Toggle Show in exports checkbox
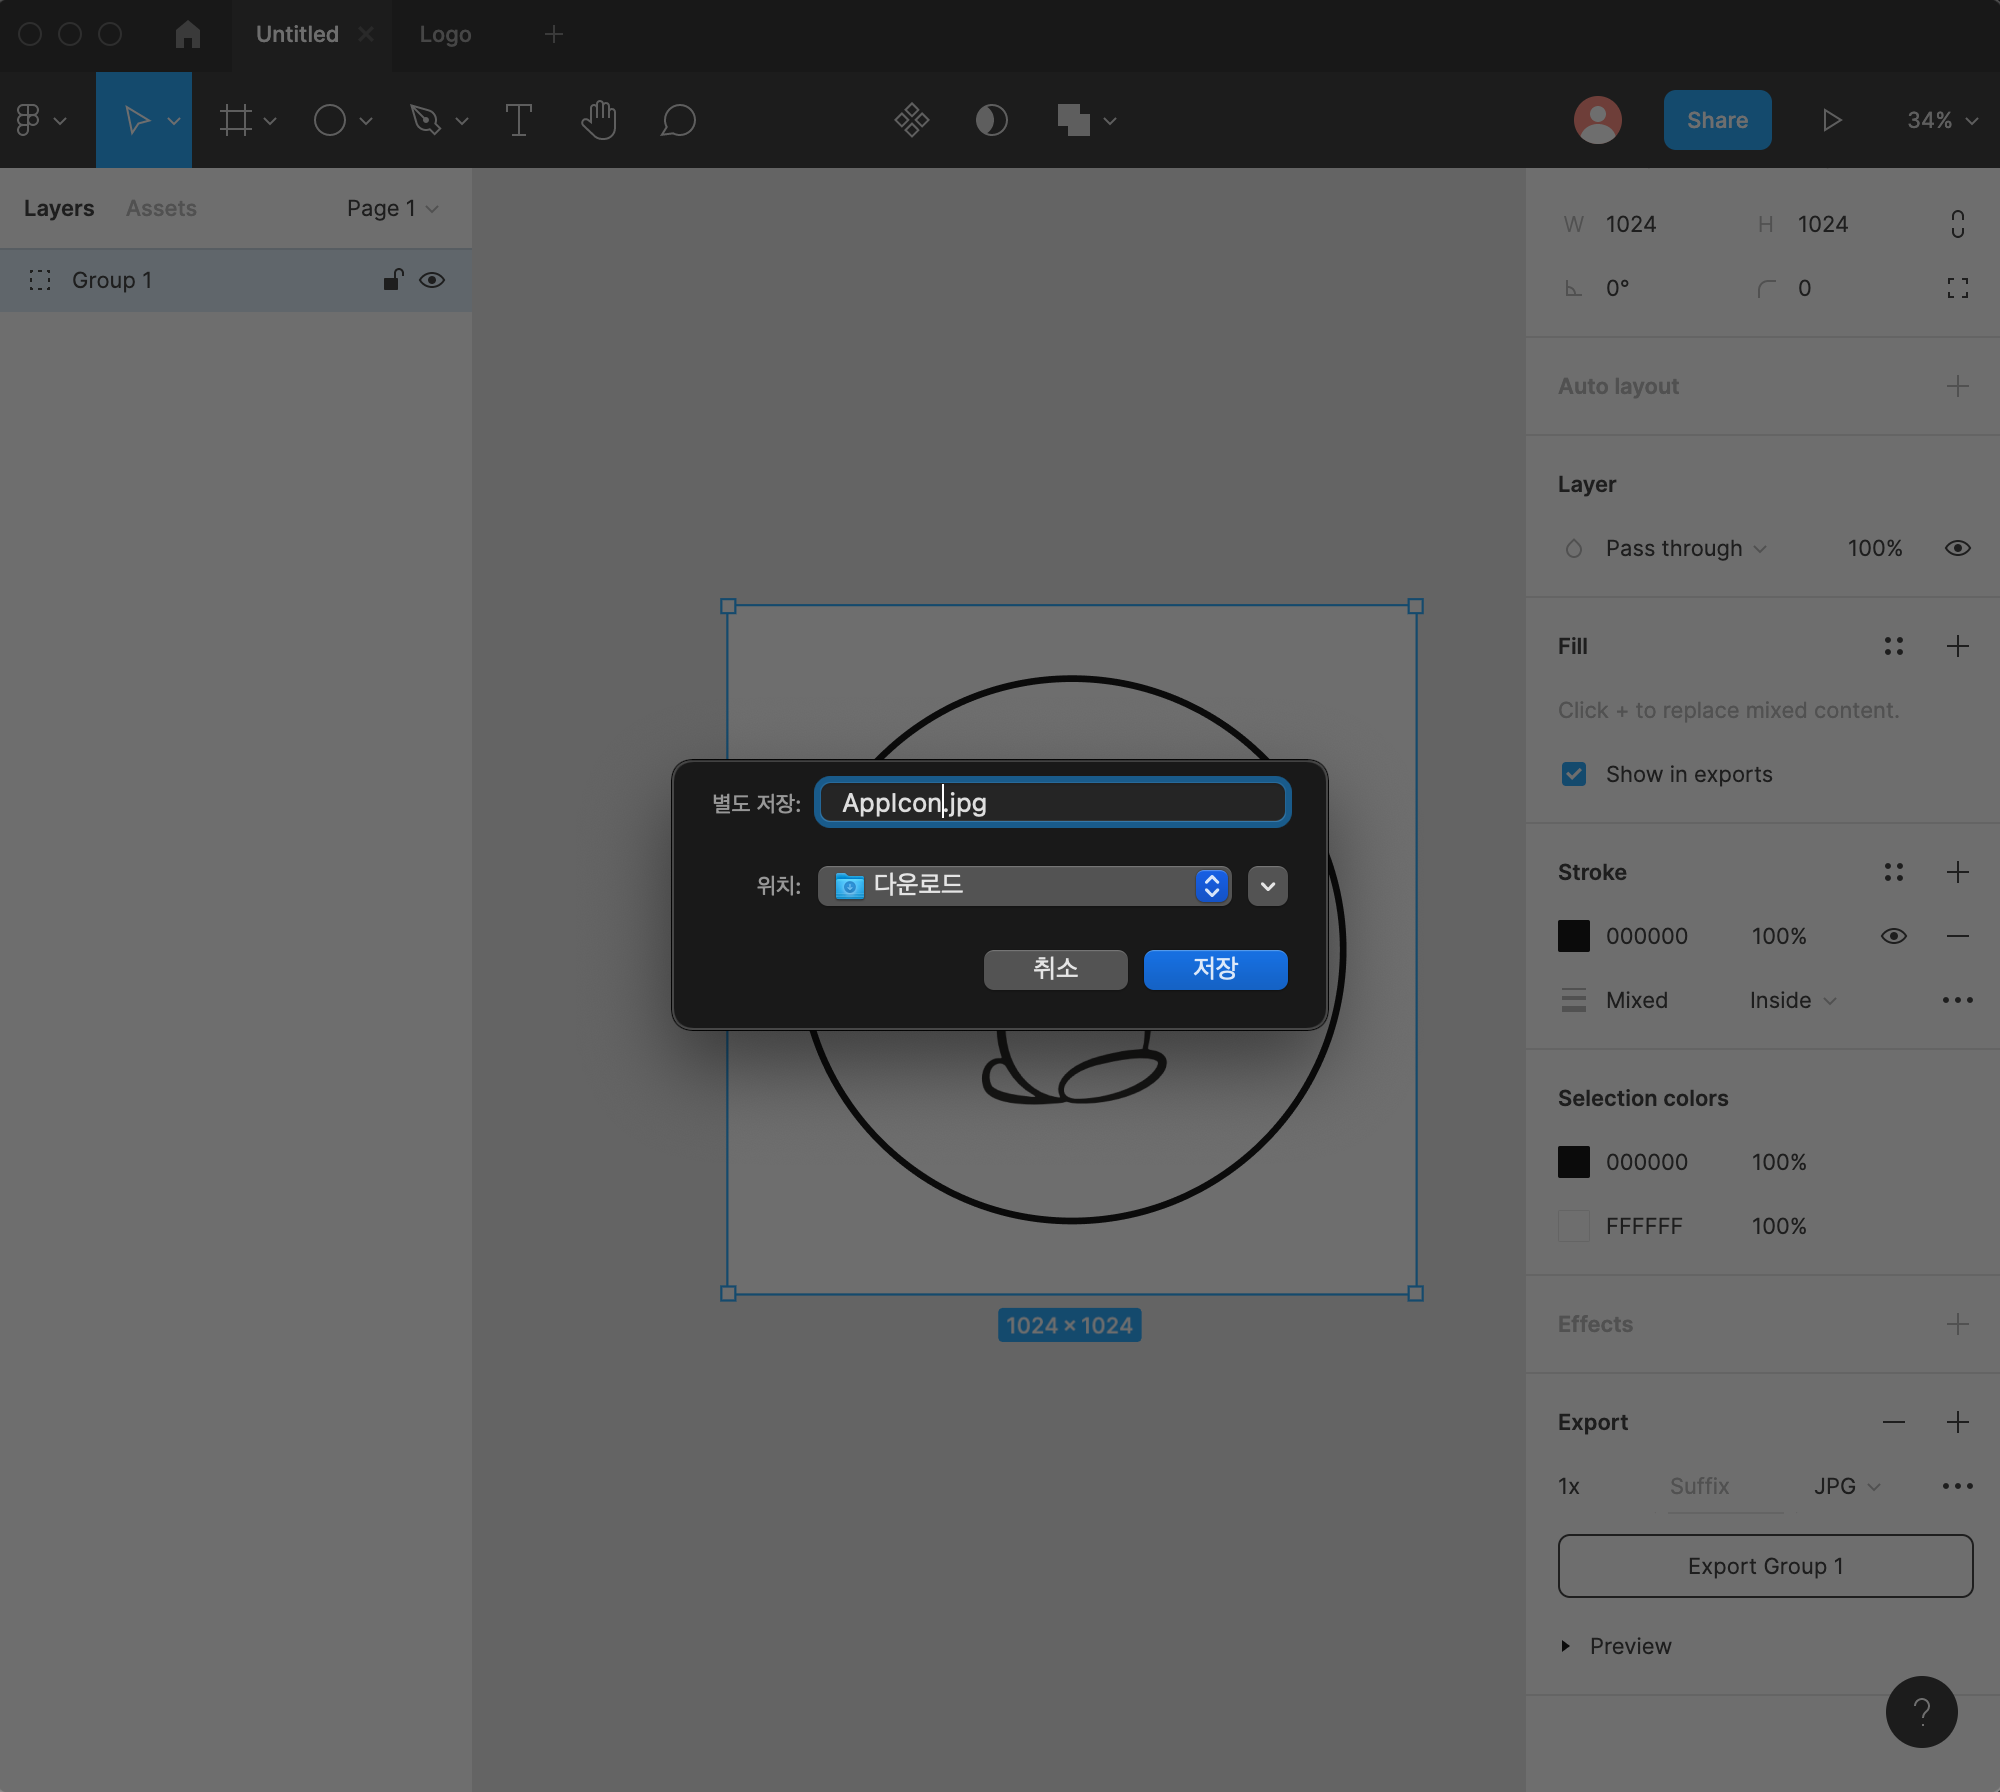 pyautogui.click(x=1574, y=774)
